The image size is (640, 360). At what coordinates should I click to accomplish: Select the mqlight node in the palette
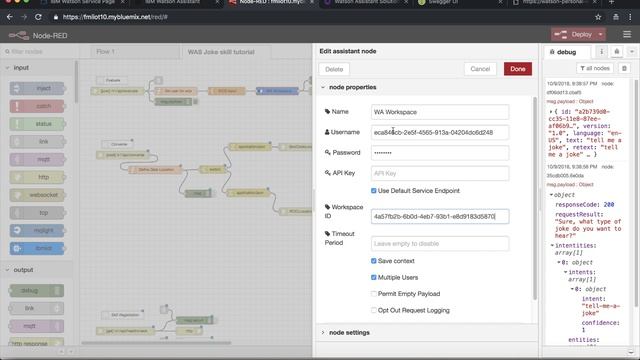coord(37,230)
